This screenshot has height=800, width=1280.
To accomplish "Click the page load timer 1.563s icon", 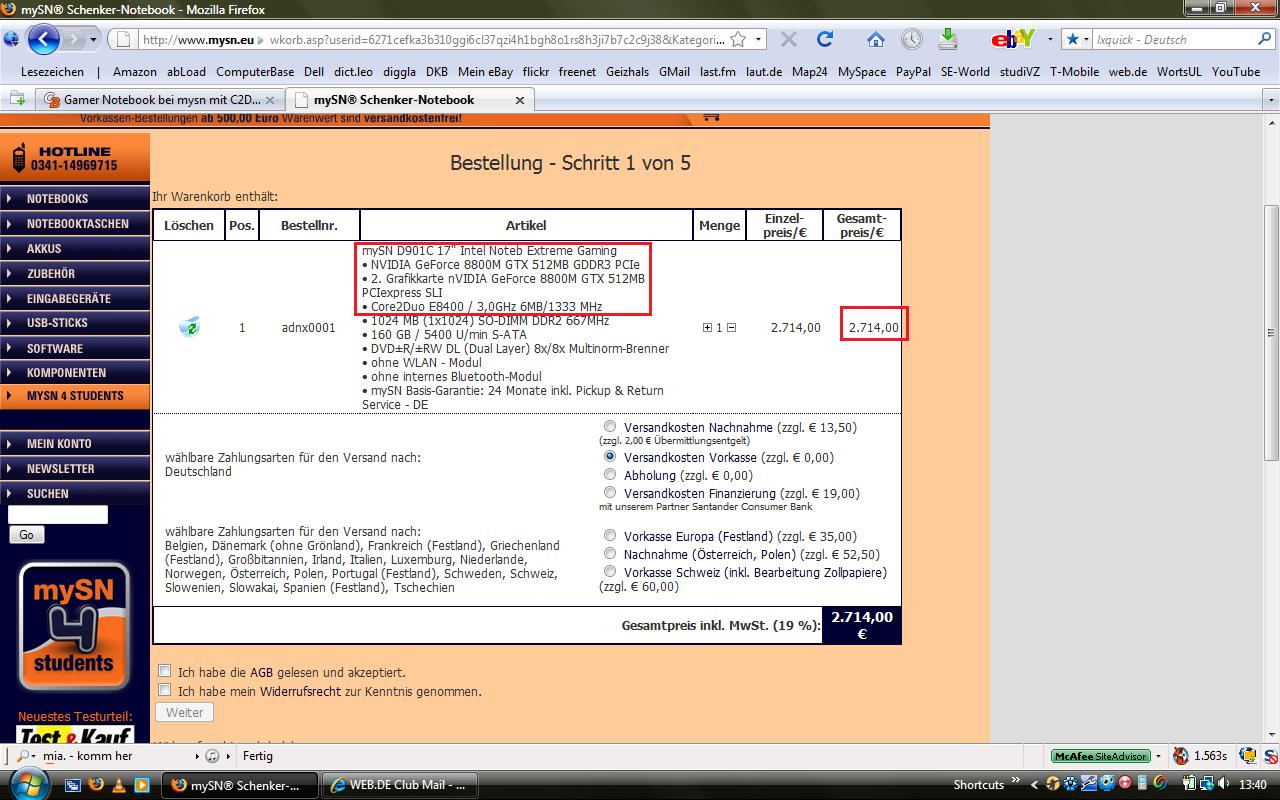I will [1181, 756].
